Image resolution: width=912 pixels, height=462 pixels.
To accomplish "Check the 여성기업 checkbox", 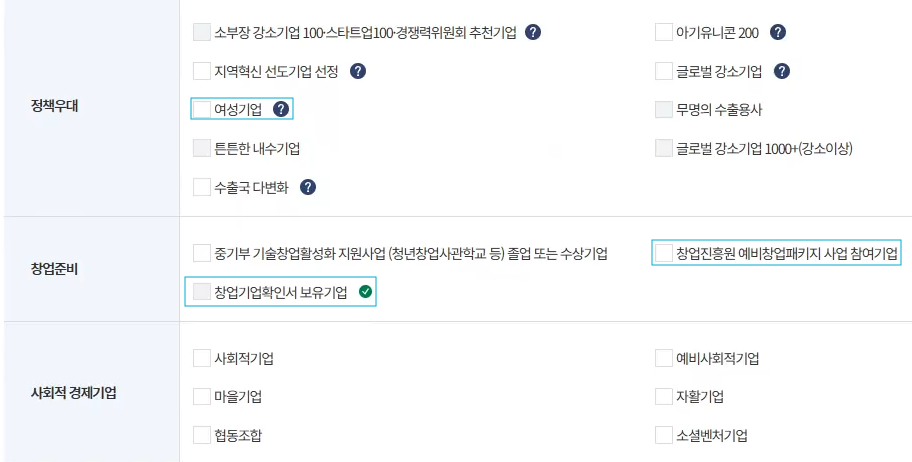I will 202,109.
